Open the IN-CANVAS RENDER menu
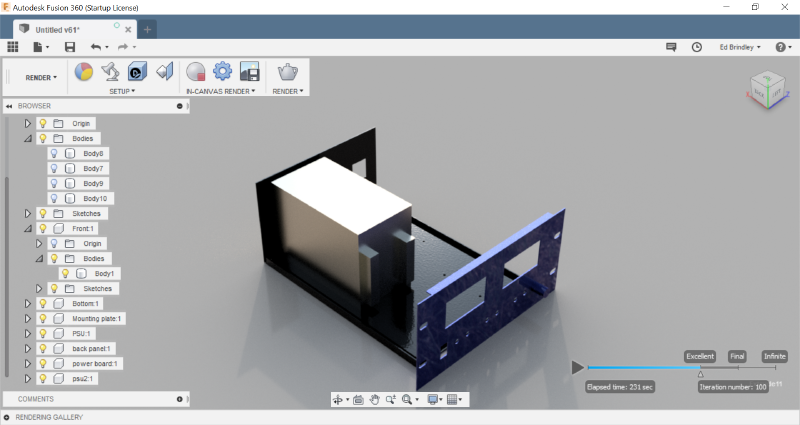 click(221, 91)
